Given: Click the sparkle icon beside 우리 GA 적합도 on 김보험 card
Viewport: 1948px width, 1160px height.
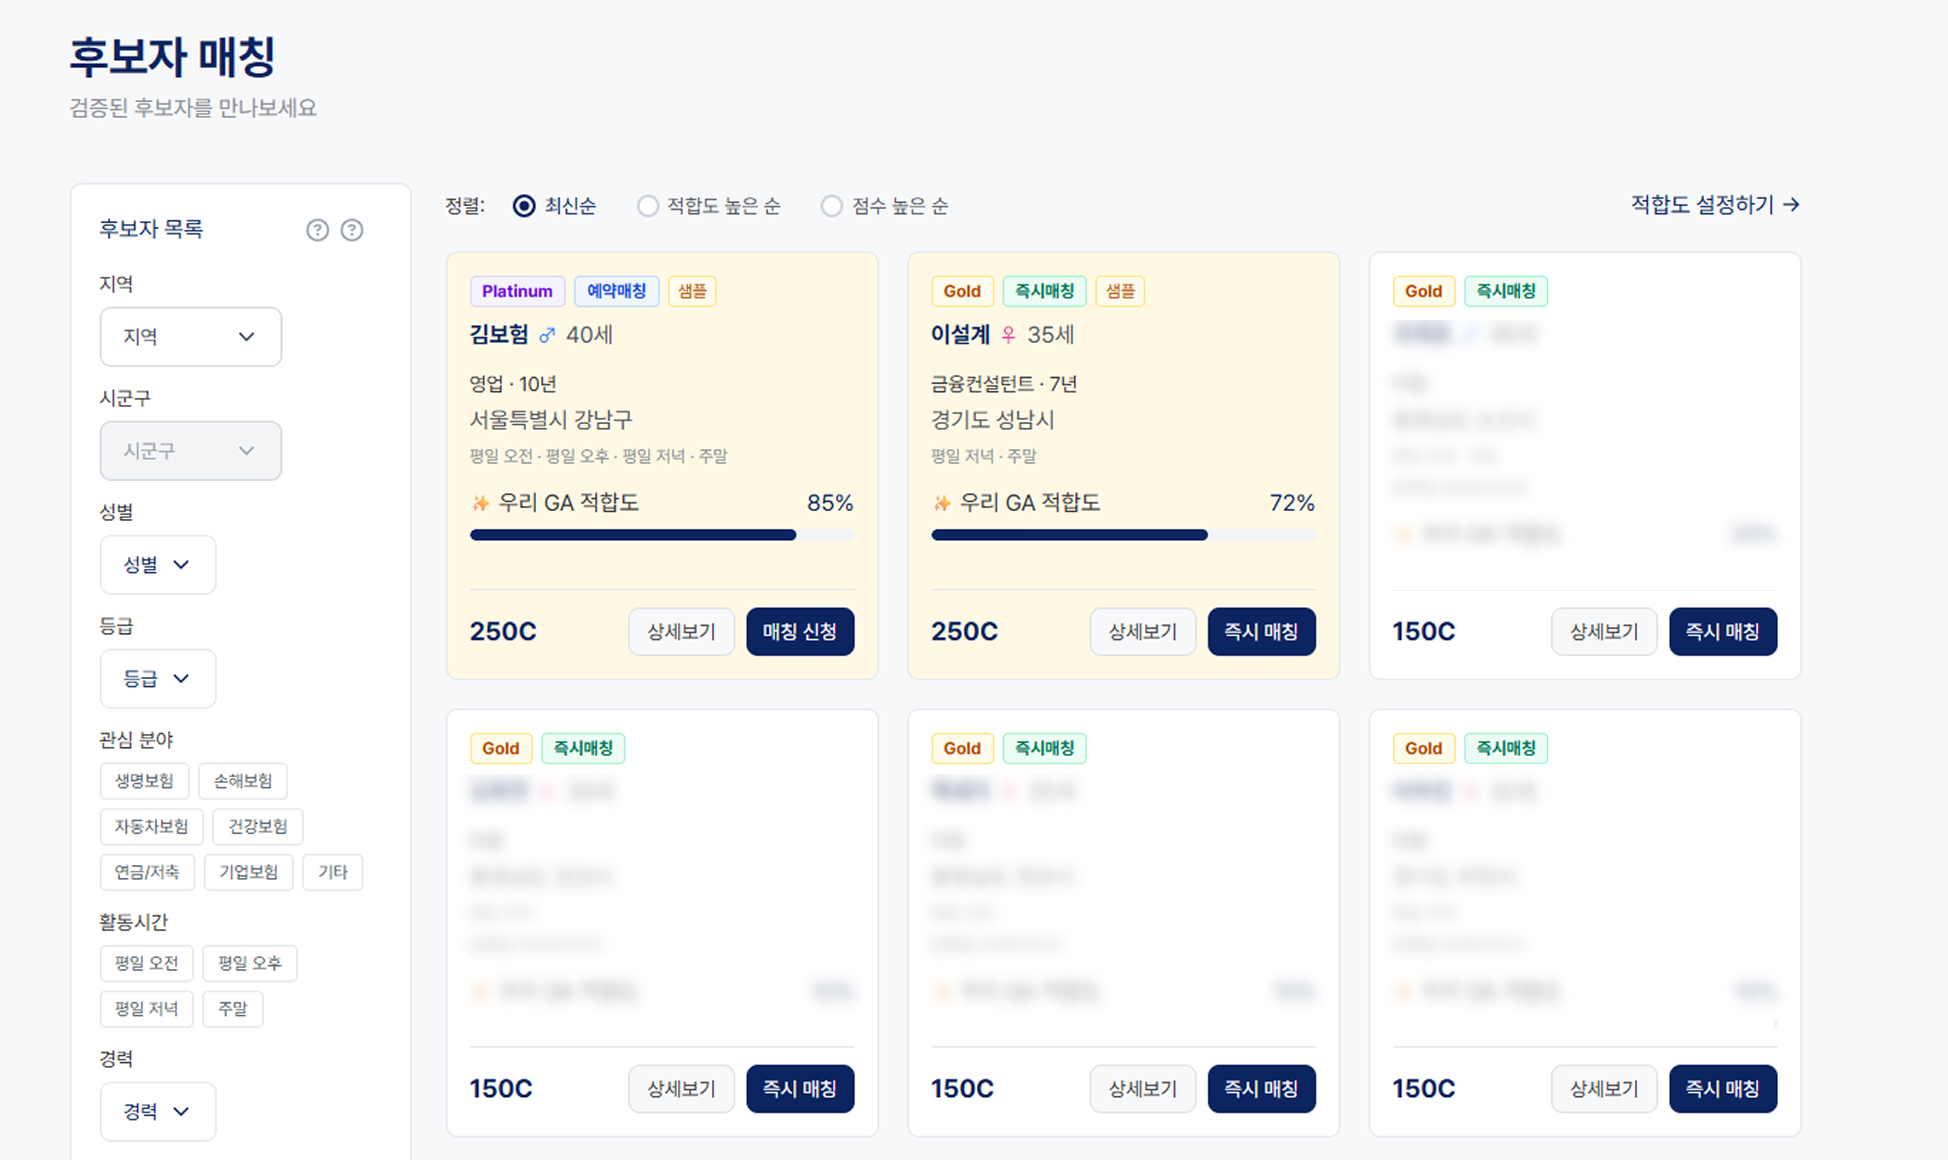Looking at the screenshot, I should tap(482, 502).
